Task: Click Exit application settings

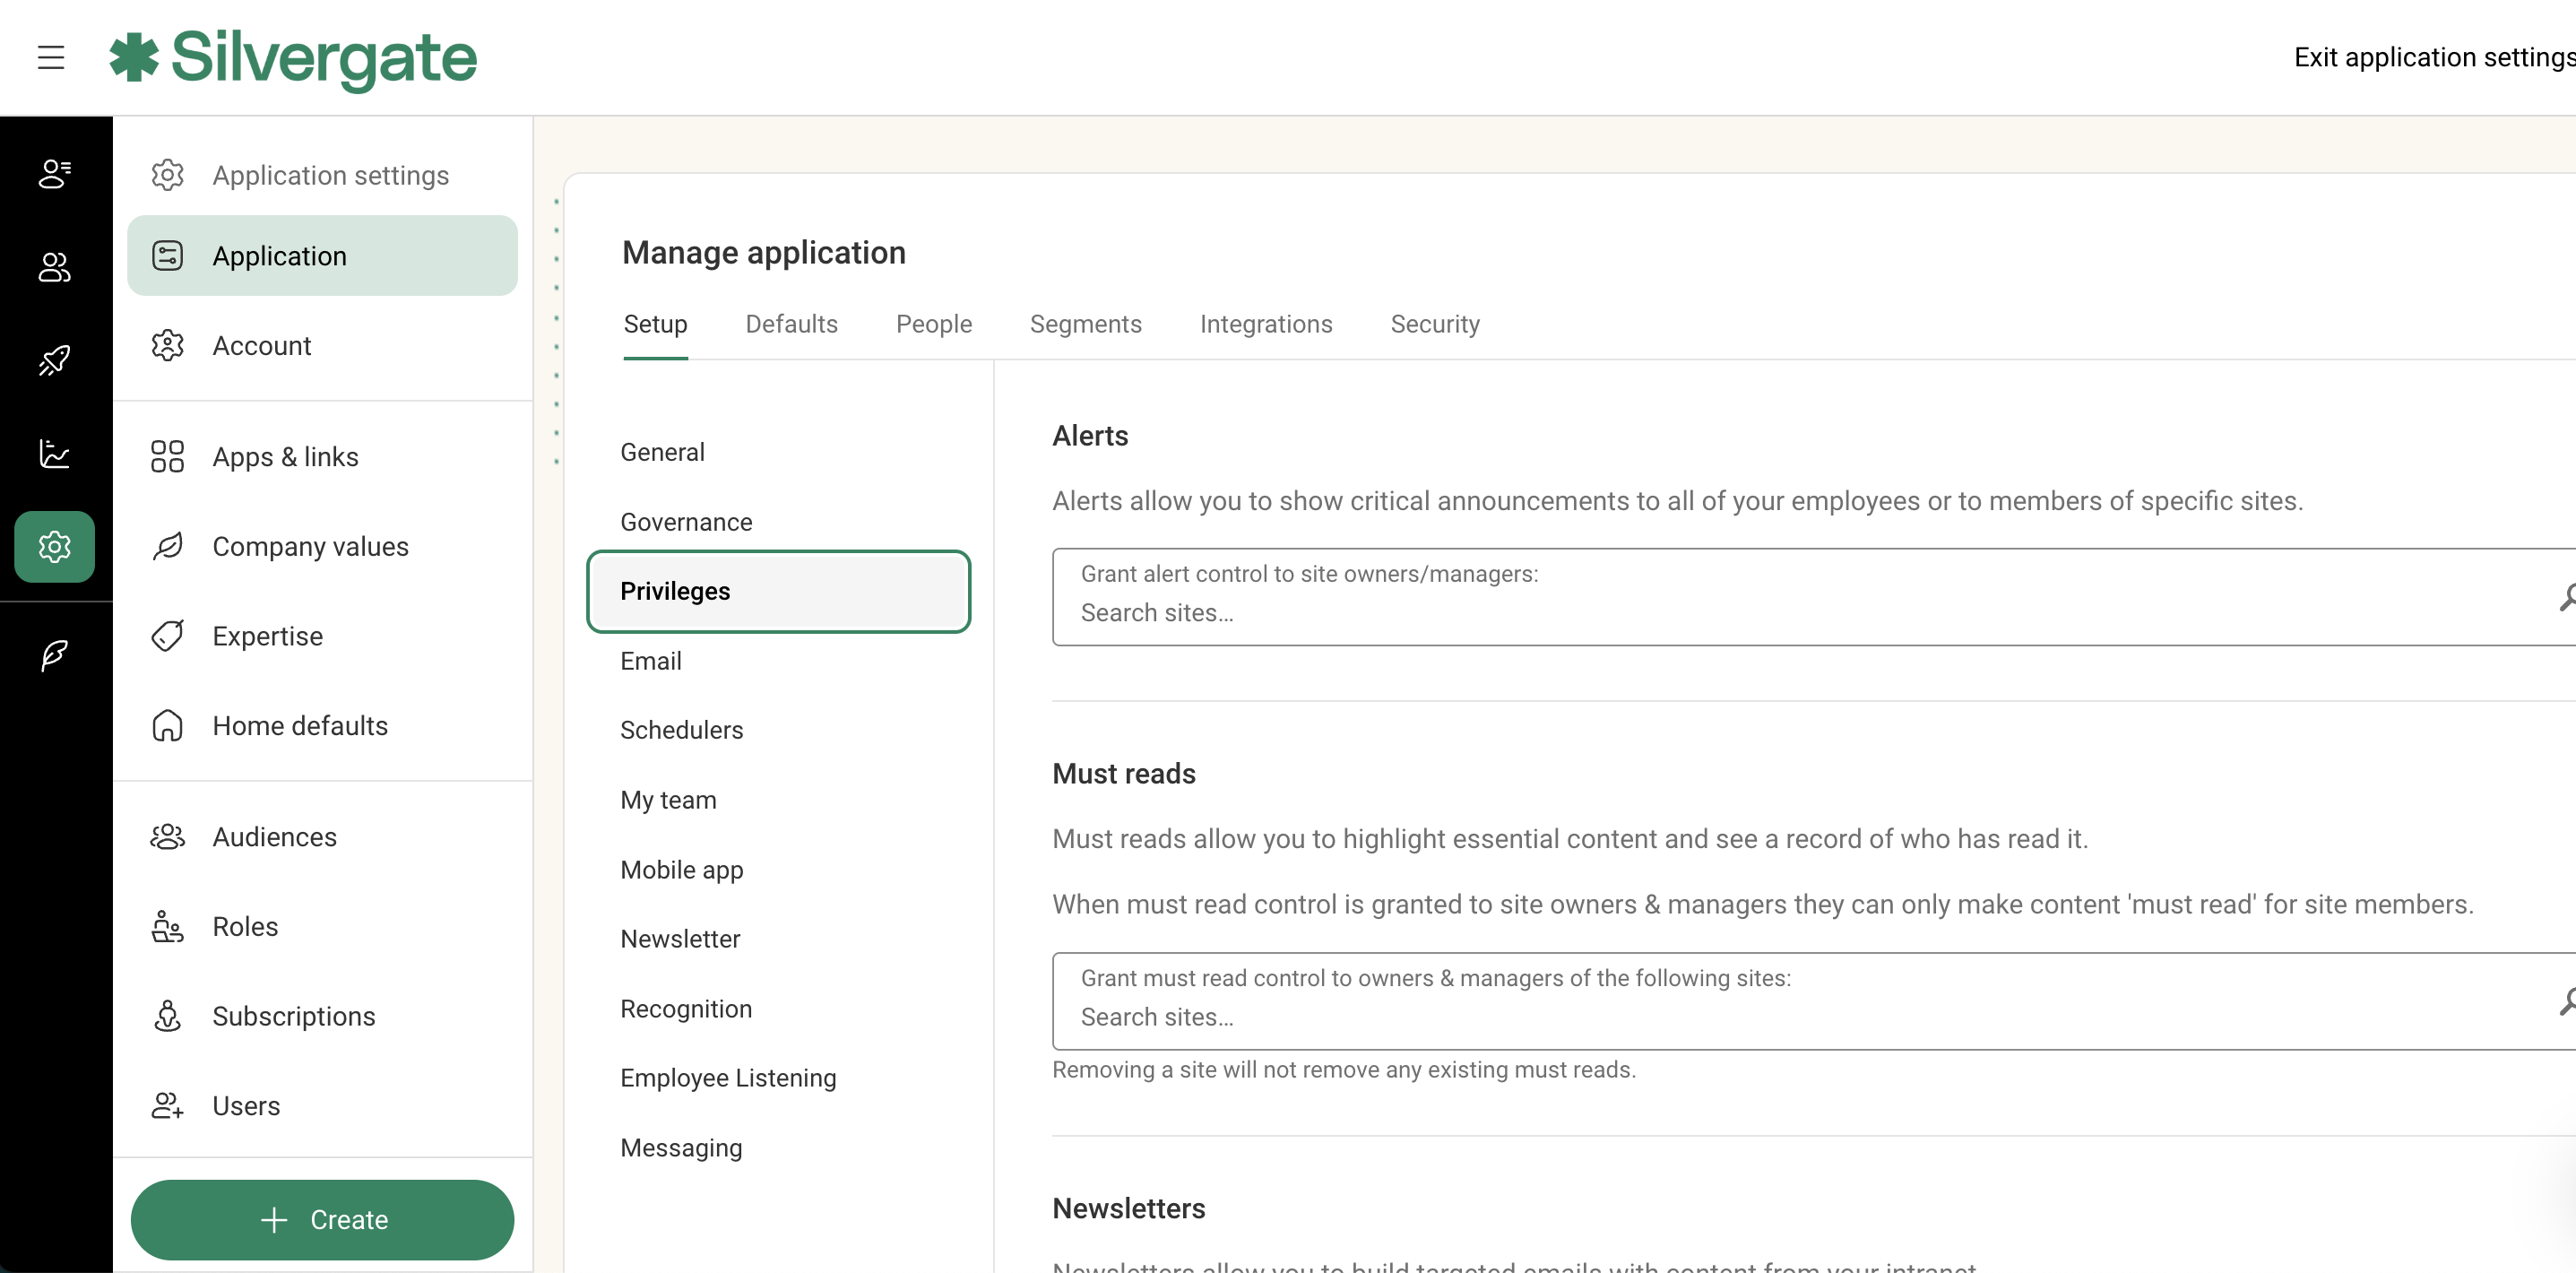Action: (x=2432, y=57)
